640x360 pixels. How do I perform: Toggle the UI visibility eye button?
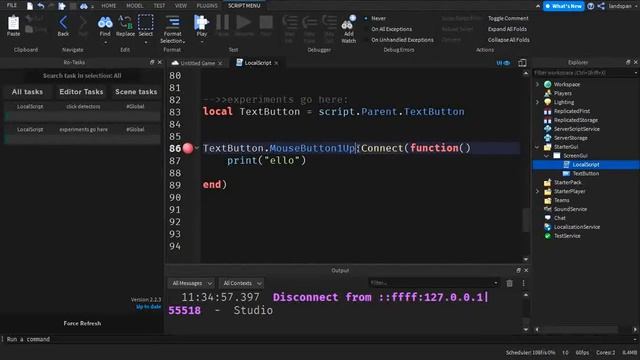pos(503,63)
